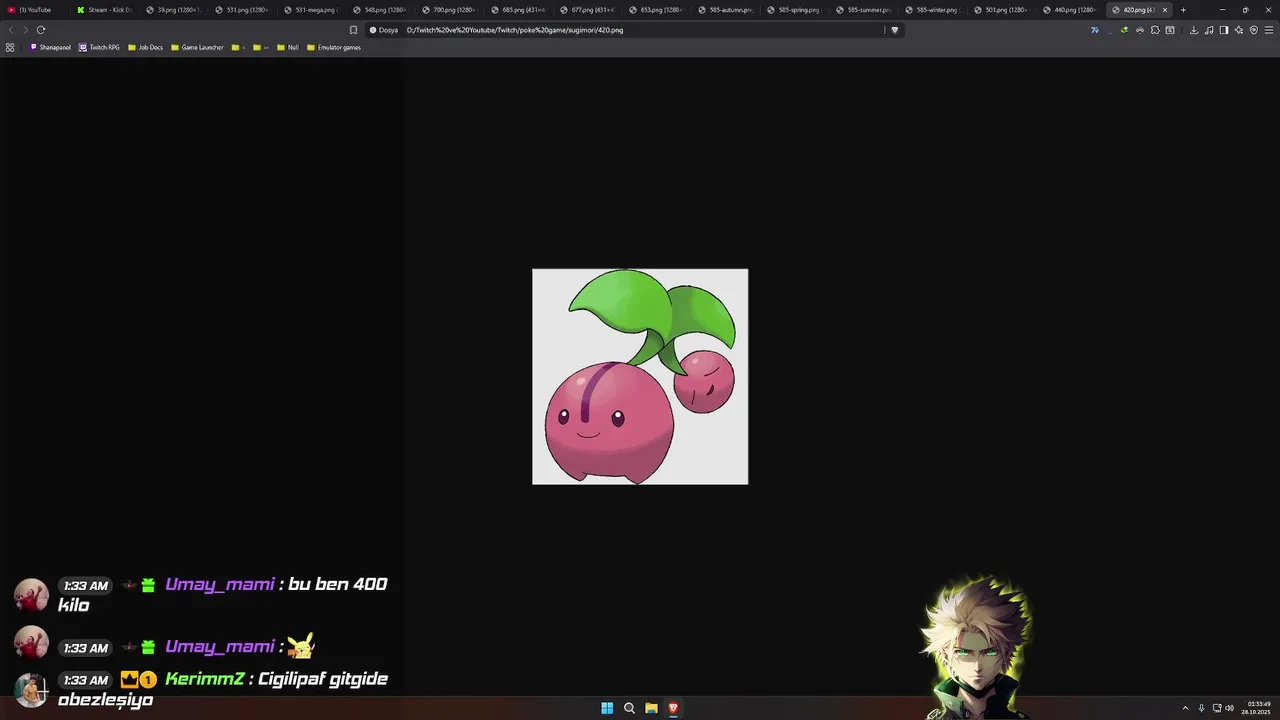1280x720 pixels.
Task: Open the Shanapanel bookmark
Action: (51, 47)
